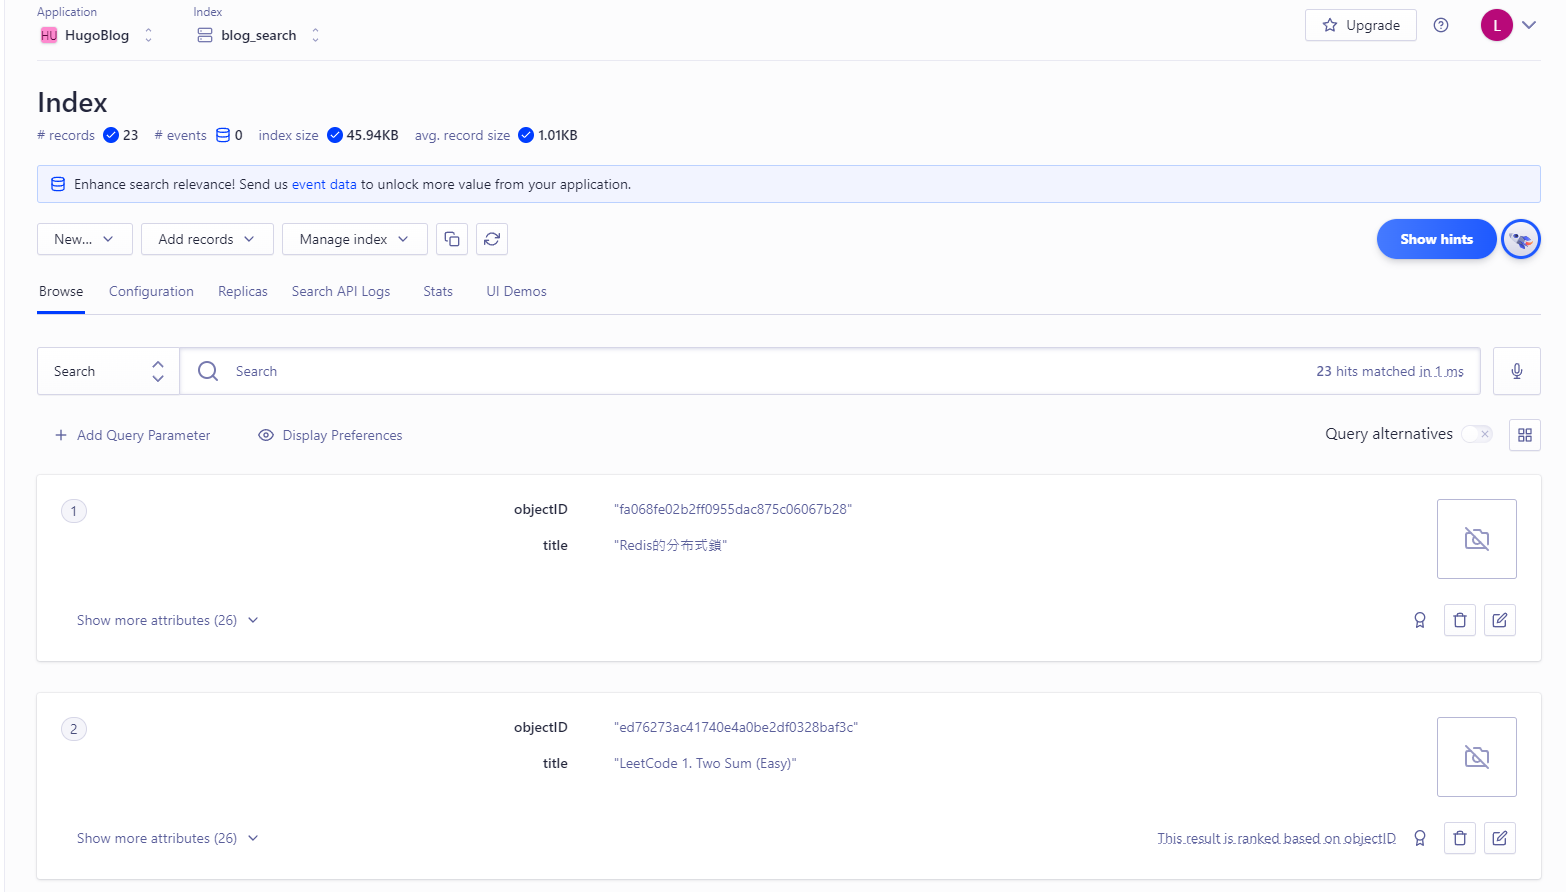This screenshot has height=892, width=1566.
Task: Follow the event data link
Action: click(x=324, y=184)
